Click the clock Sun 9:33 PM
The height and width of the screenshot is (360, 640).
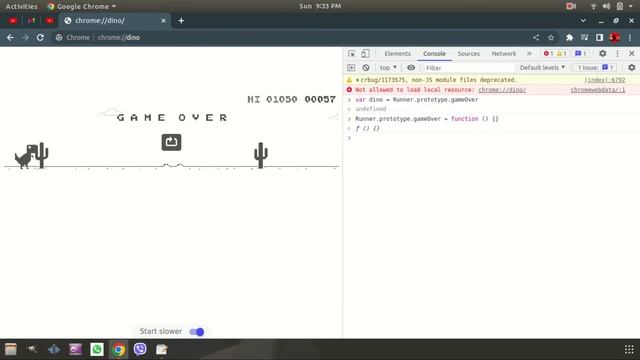[320, 6]
